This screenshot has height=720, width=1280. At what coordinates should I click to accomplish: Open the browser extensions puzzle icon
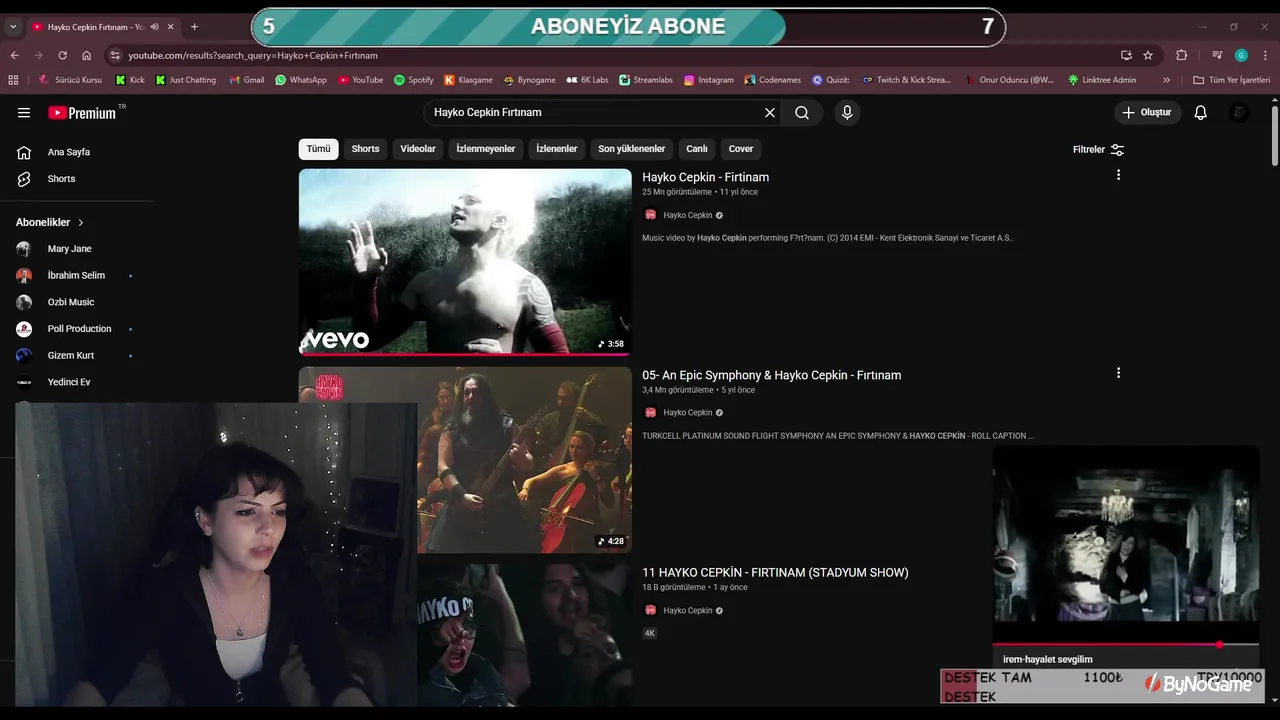pyautogui.click(x=1182, y=55)
